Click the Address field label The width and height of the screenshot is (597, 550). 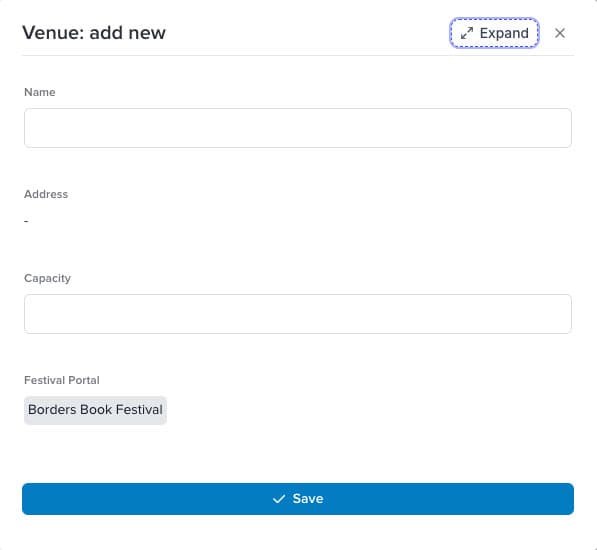(x=46, y=194)
